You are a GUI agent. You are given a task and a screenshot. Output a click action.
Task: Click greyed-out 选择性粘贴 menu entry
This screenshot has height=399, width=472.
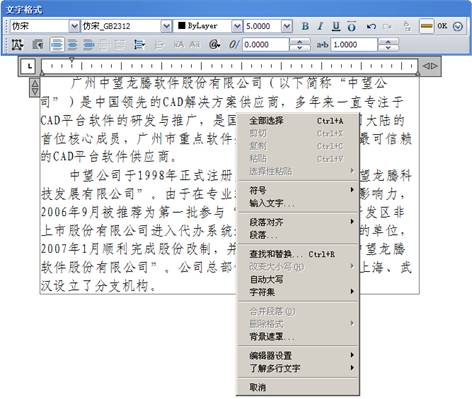click(298, 171)
